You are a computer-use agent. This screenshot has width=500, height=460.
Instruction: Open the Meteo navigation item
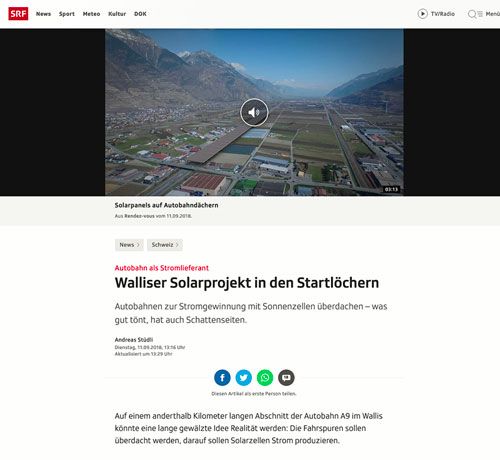91,14
